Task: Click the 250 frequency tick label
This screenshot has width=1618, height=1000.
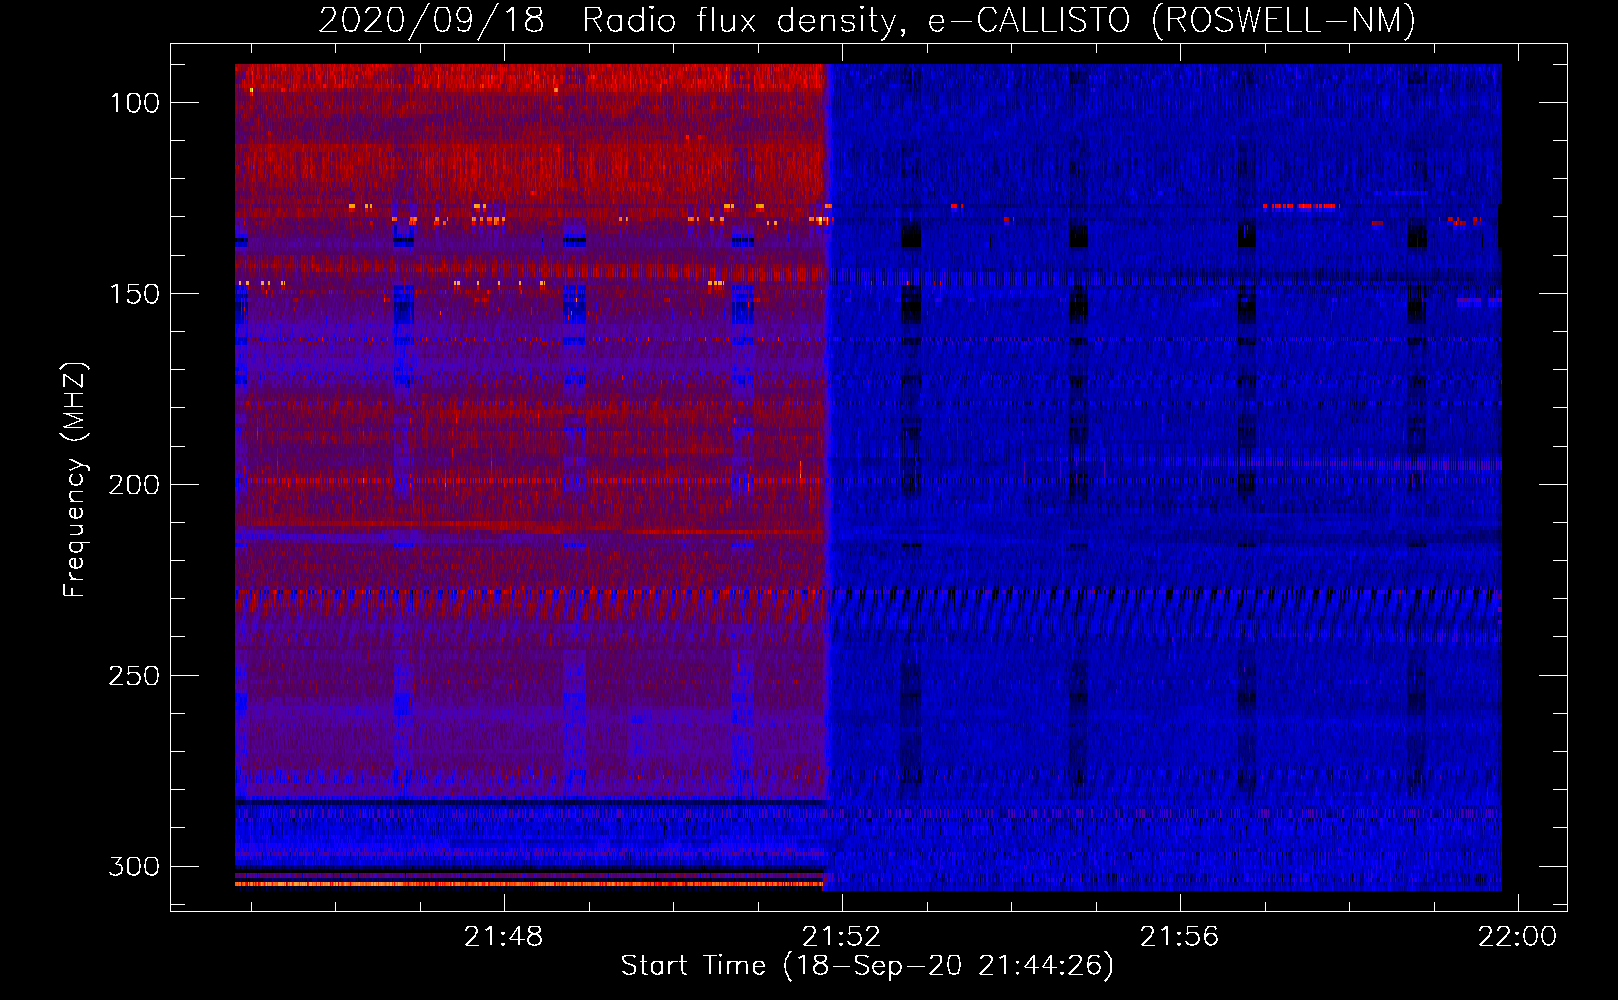Action: pyautogui.click(x=134, y=676)
